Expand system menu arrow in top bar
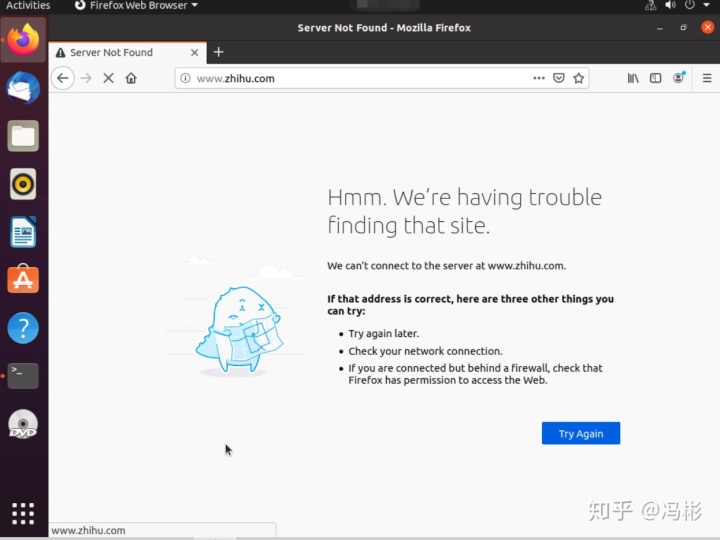Image resolution: width=720 pixels, height=540 pixels. click(x=707, y=6)
